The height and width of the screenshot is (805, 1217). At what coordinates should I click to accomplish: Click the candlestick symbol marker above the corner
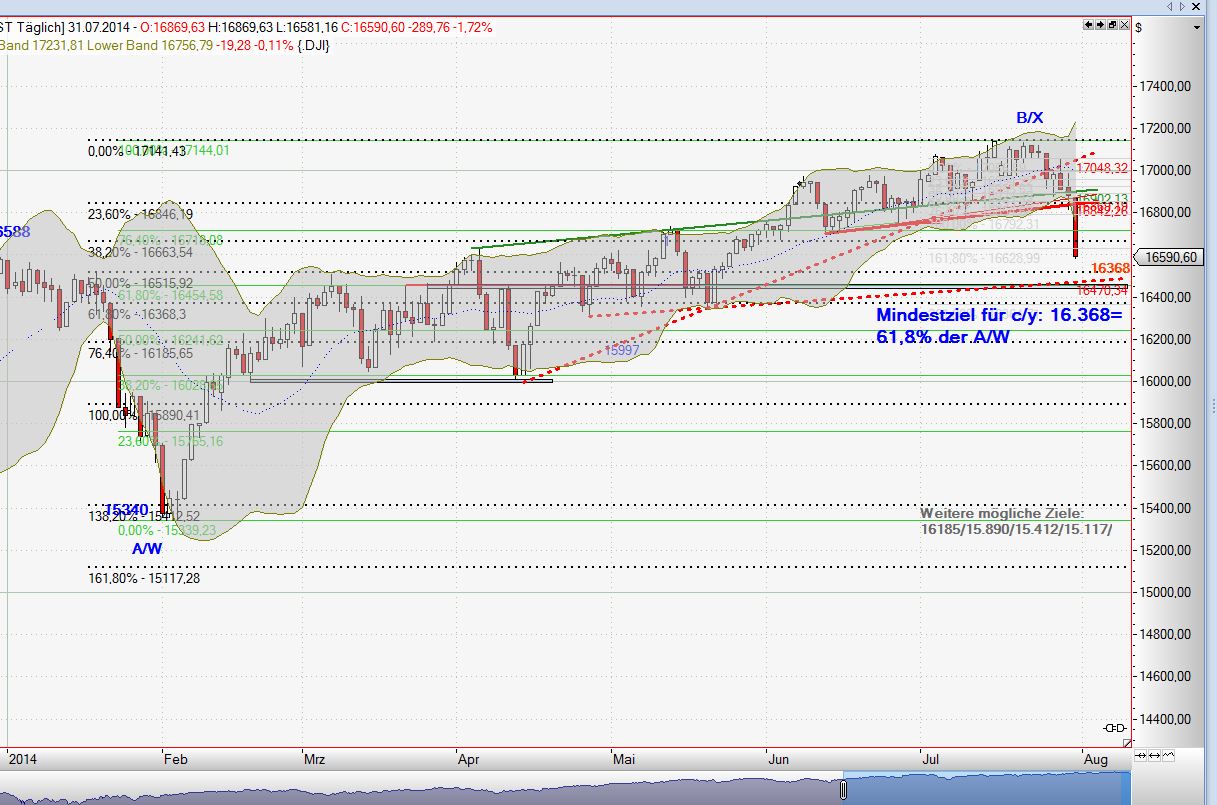[x=1115, y=727]
